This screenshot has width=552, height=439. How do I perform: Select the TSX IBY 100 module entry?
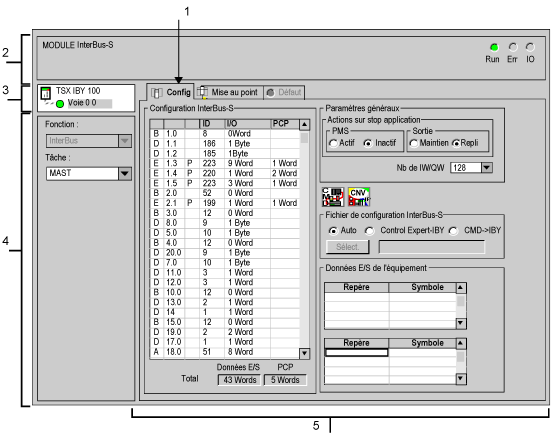78,91
